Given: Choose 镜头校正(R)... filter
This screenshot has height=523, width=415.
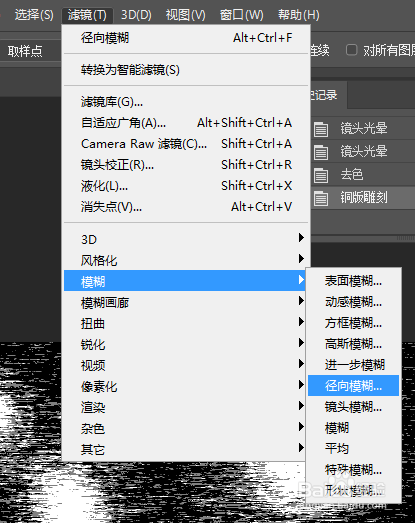Looking at the screenshot, I should (x=186, y=165).
